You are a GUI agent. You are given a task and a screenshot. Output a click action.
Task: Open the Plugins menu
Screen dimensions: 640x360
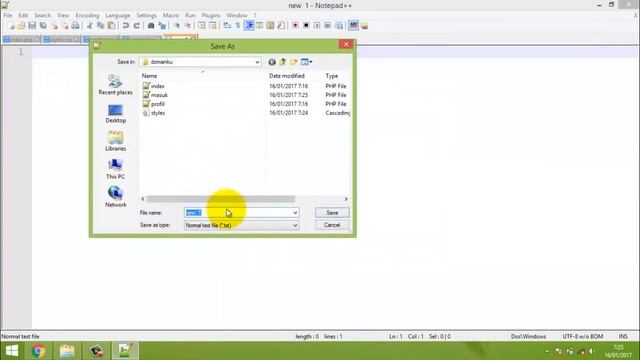pos(211,16)
